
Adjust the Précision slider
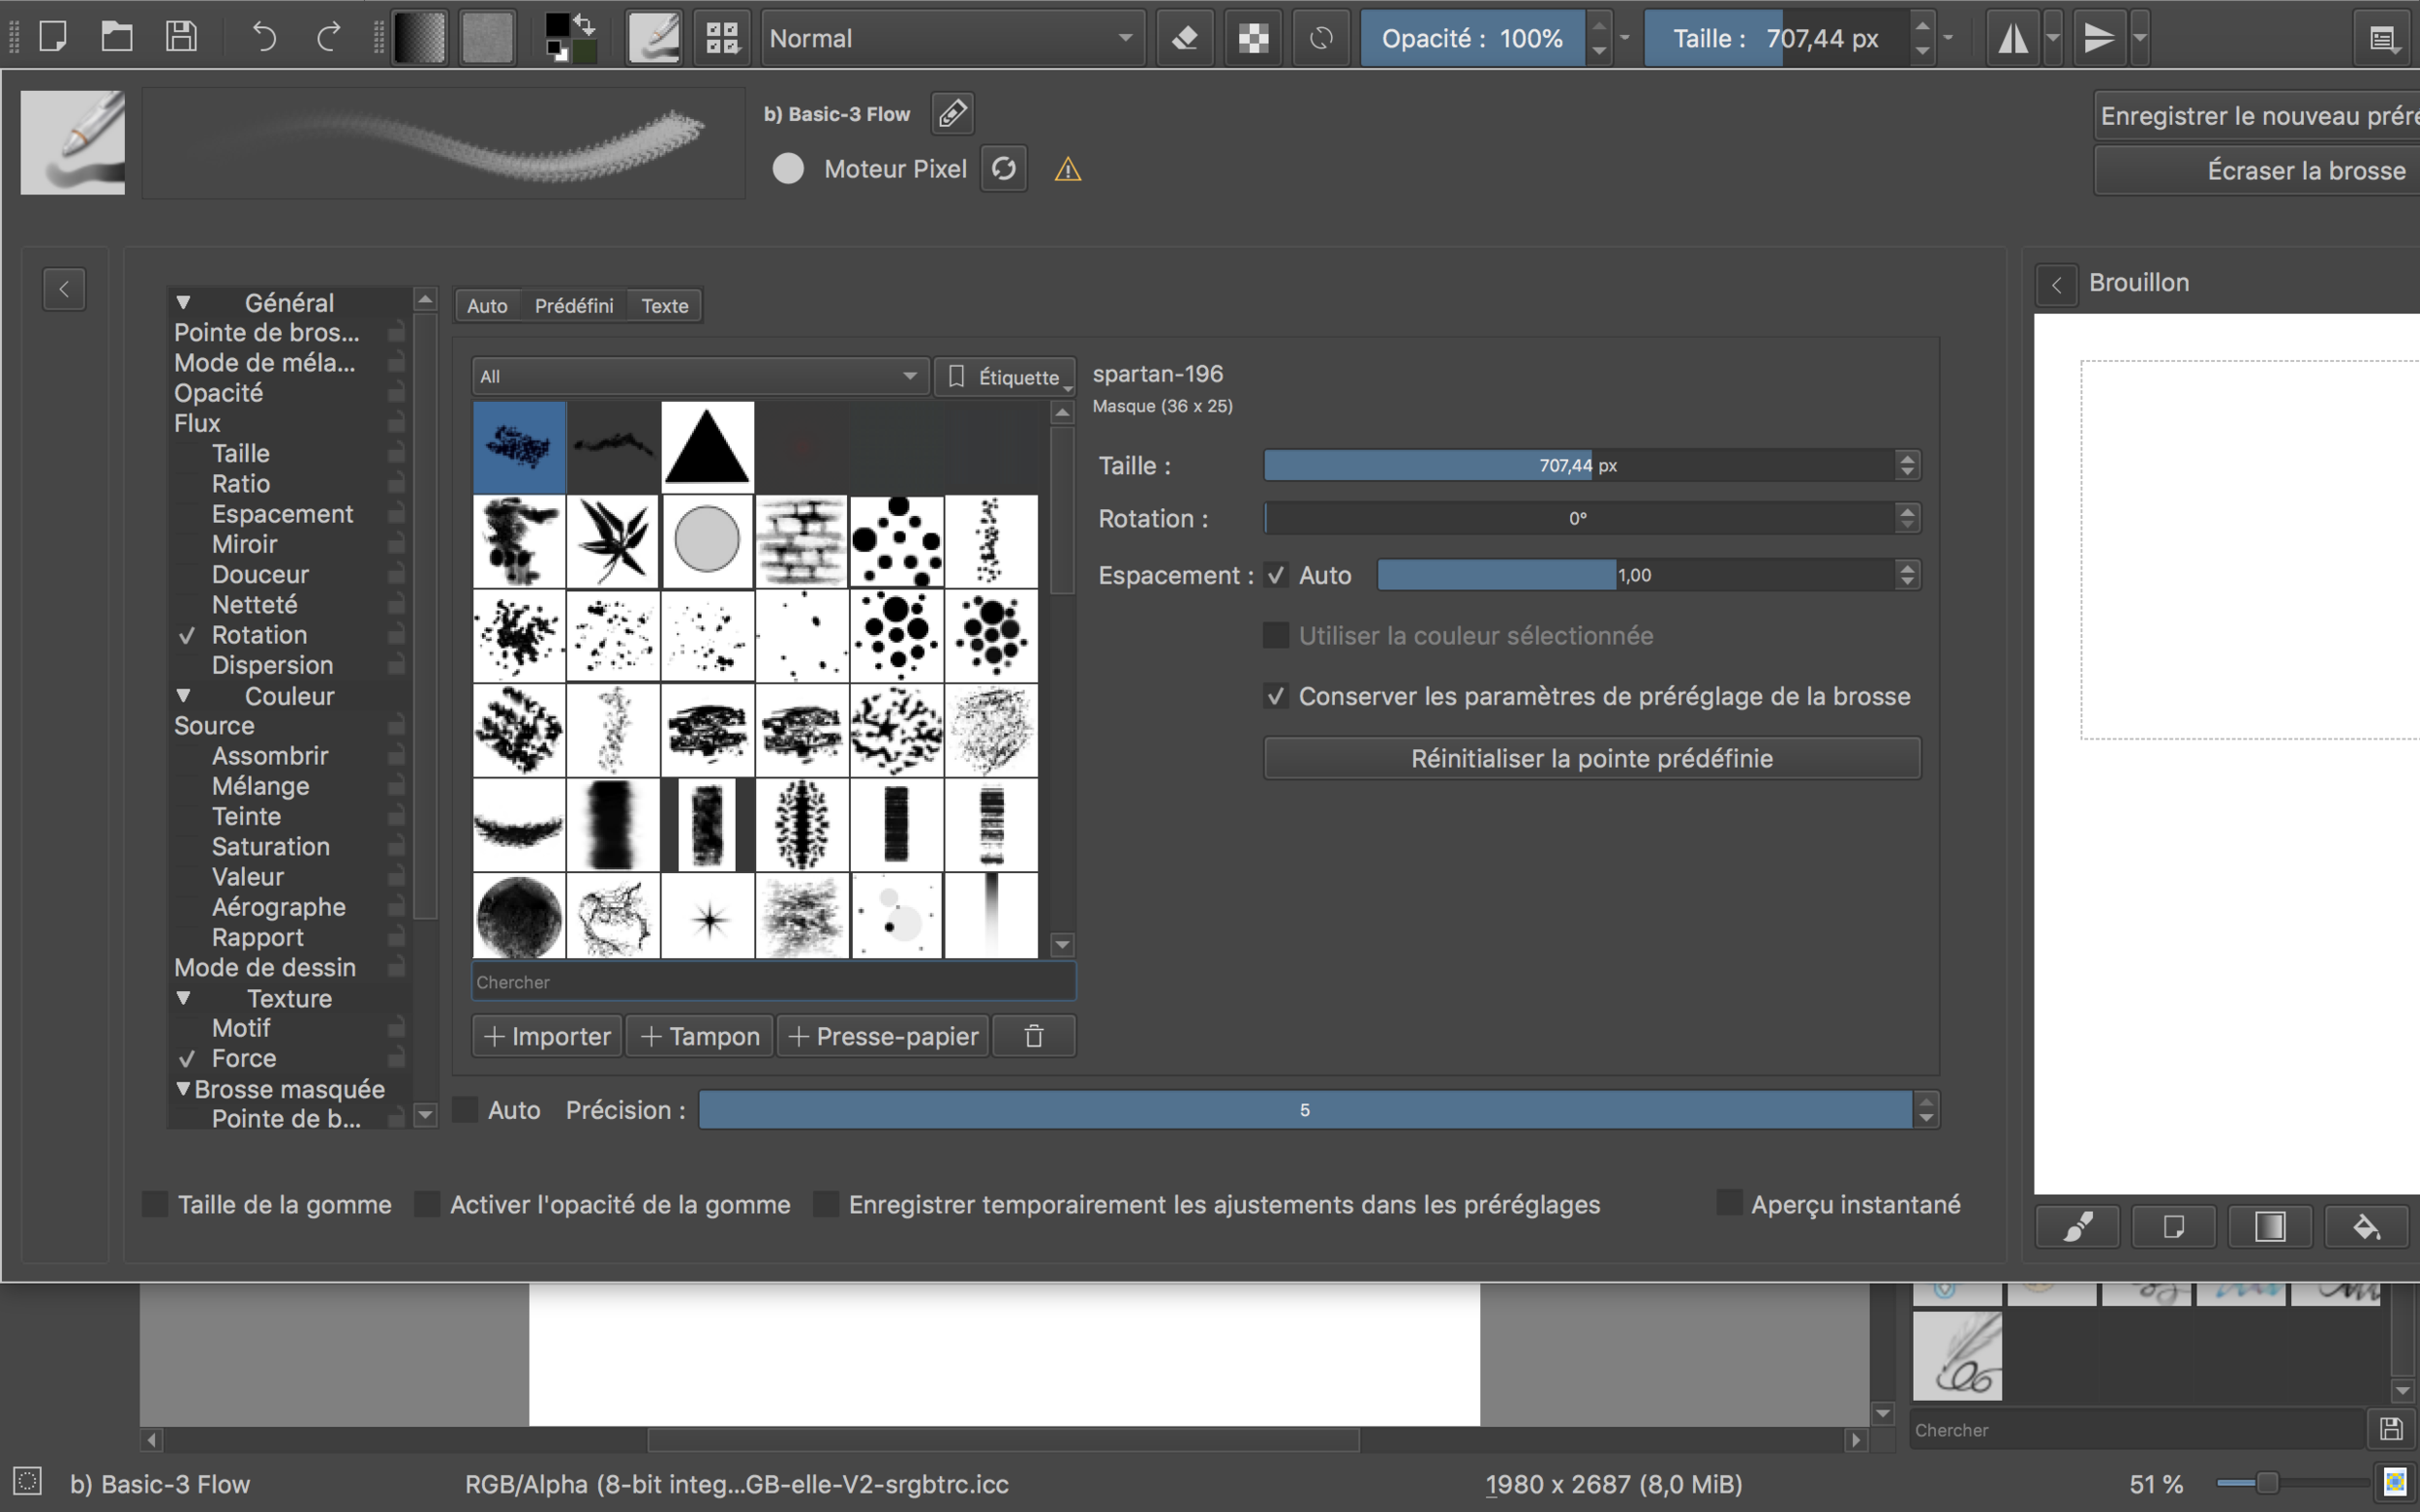1304,1110
